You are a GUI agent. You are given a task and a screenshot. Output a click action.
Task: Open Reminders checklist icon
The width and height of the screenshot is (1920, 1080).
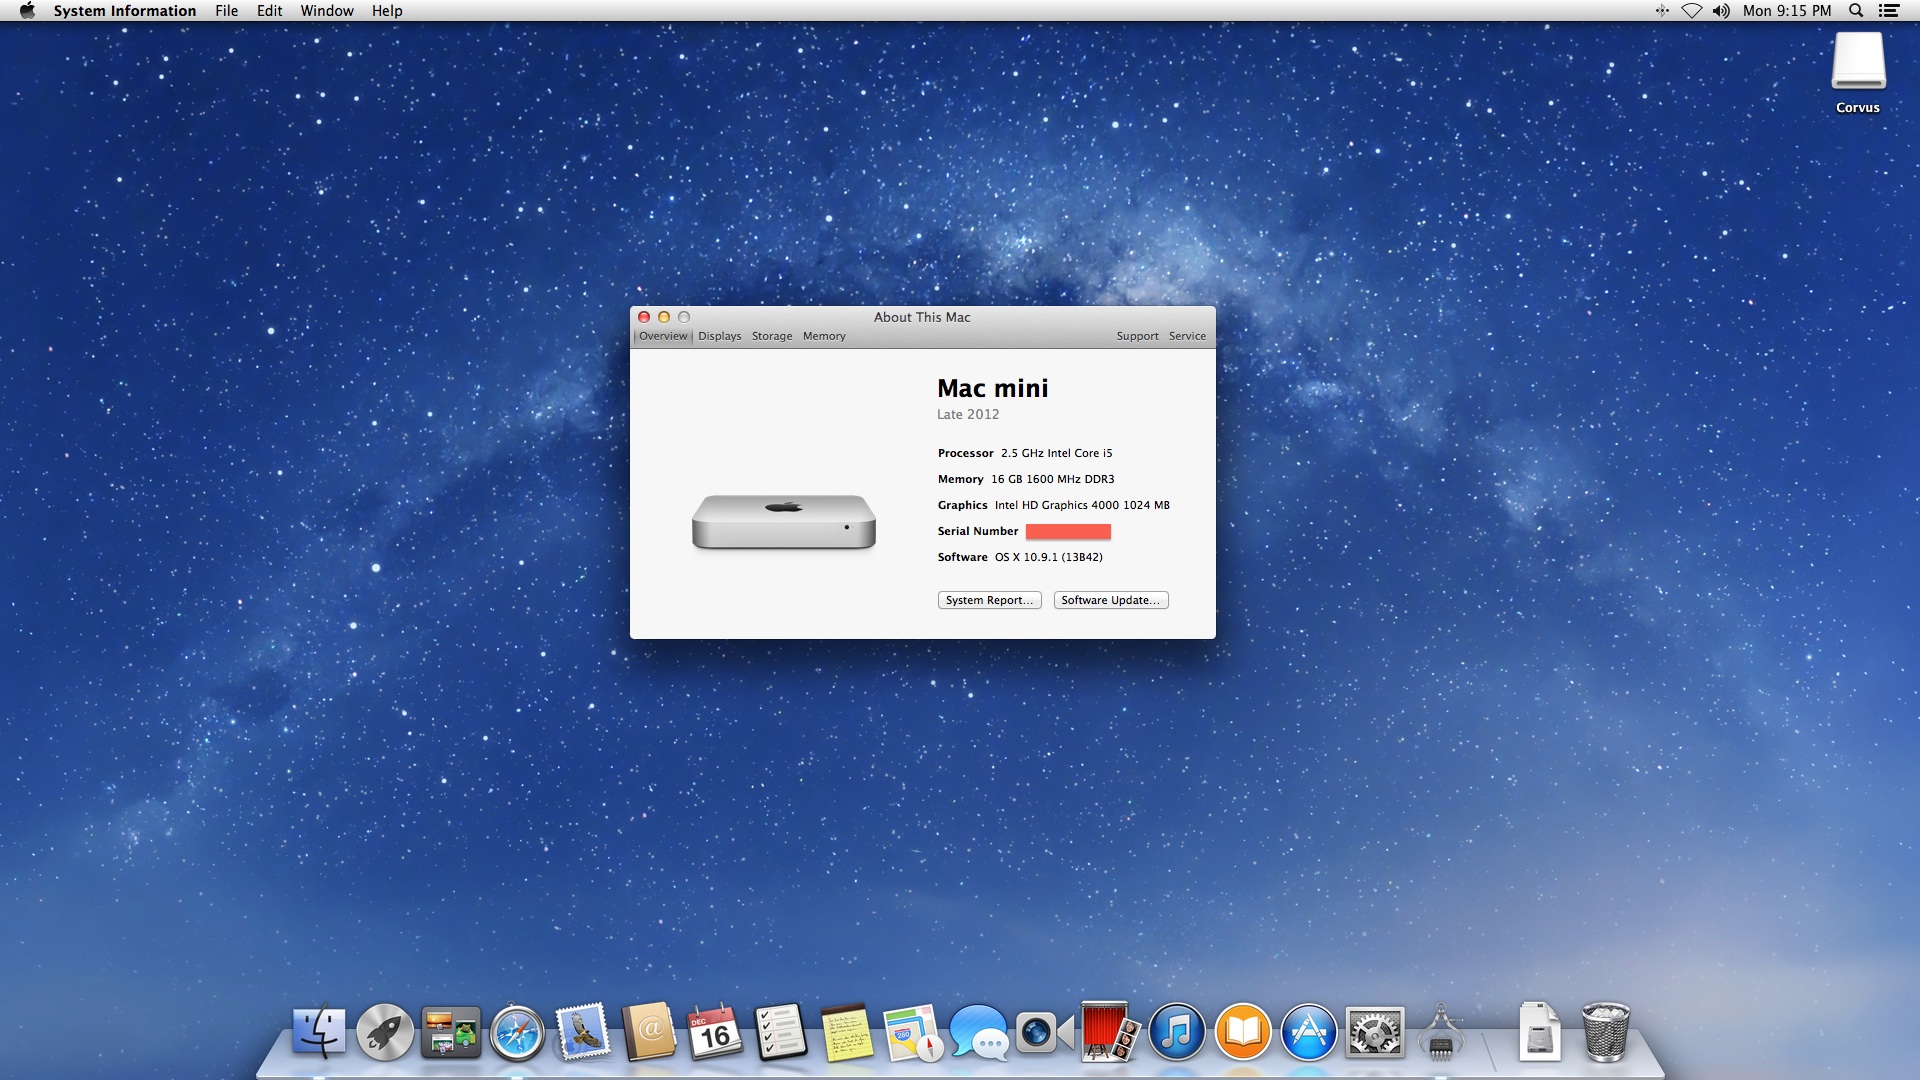coord(781,1032)
